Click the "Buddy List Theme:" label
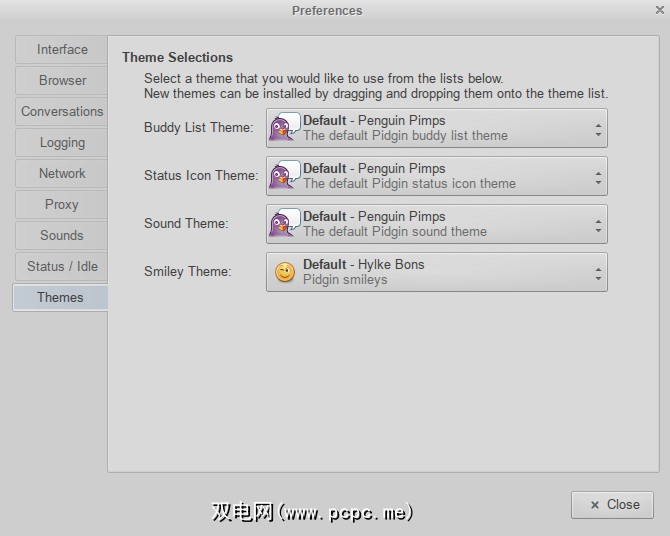This screenshot has width=670, height=536. point(199,127)
